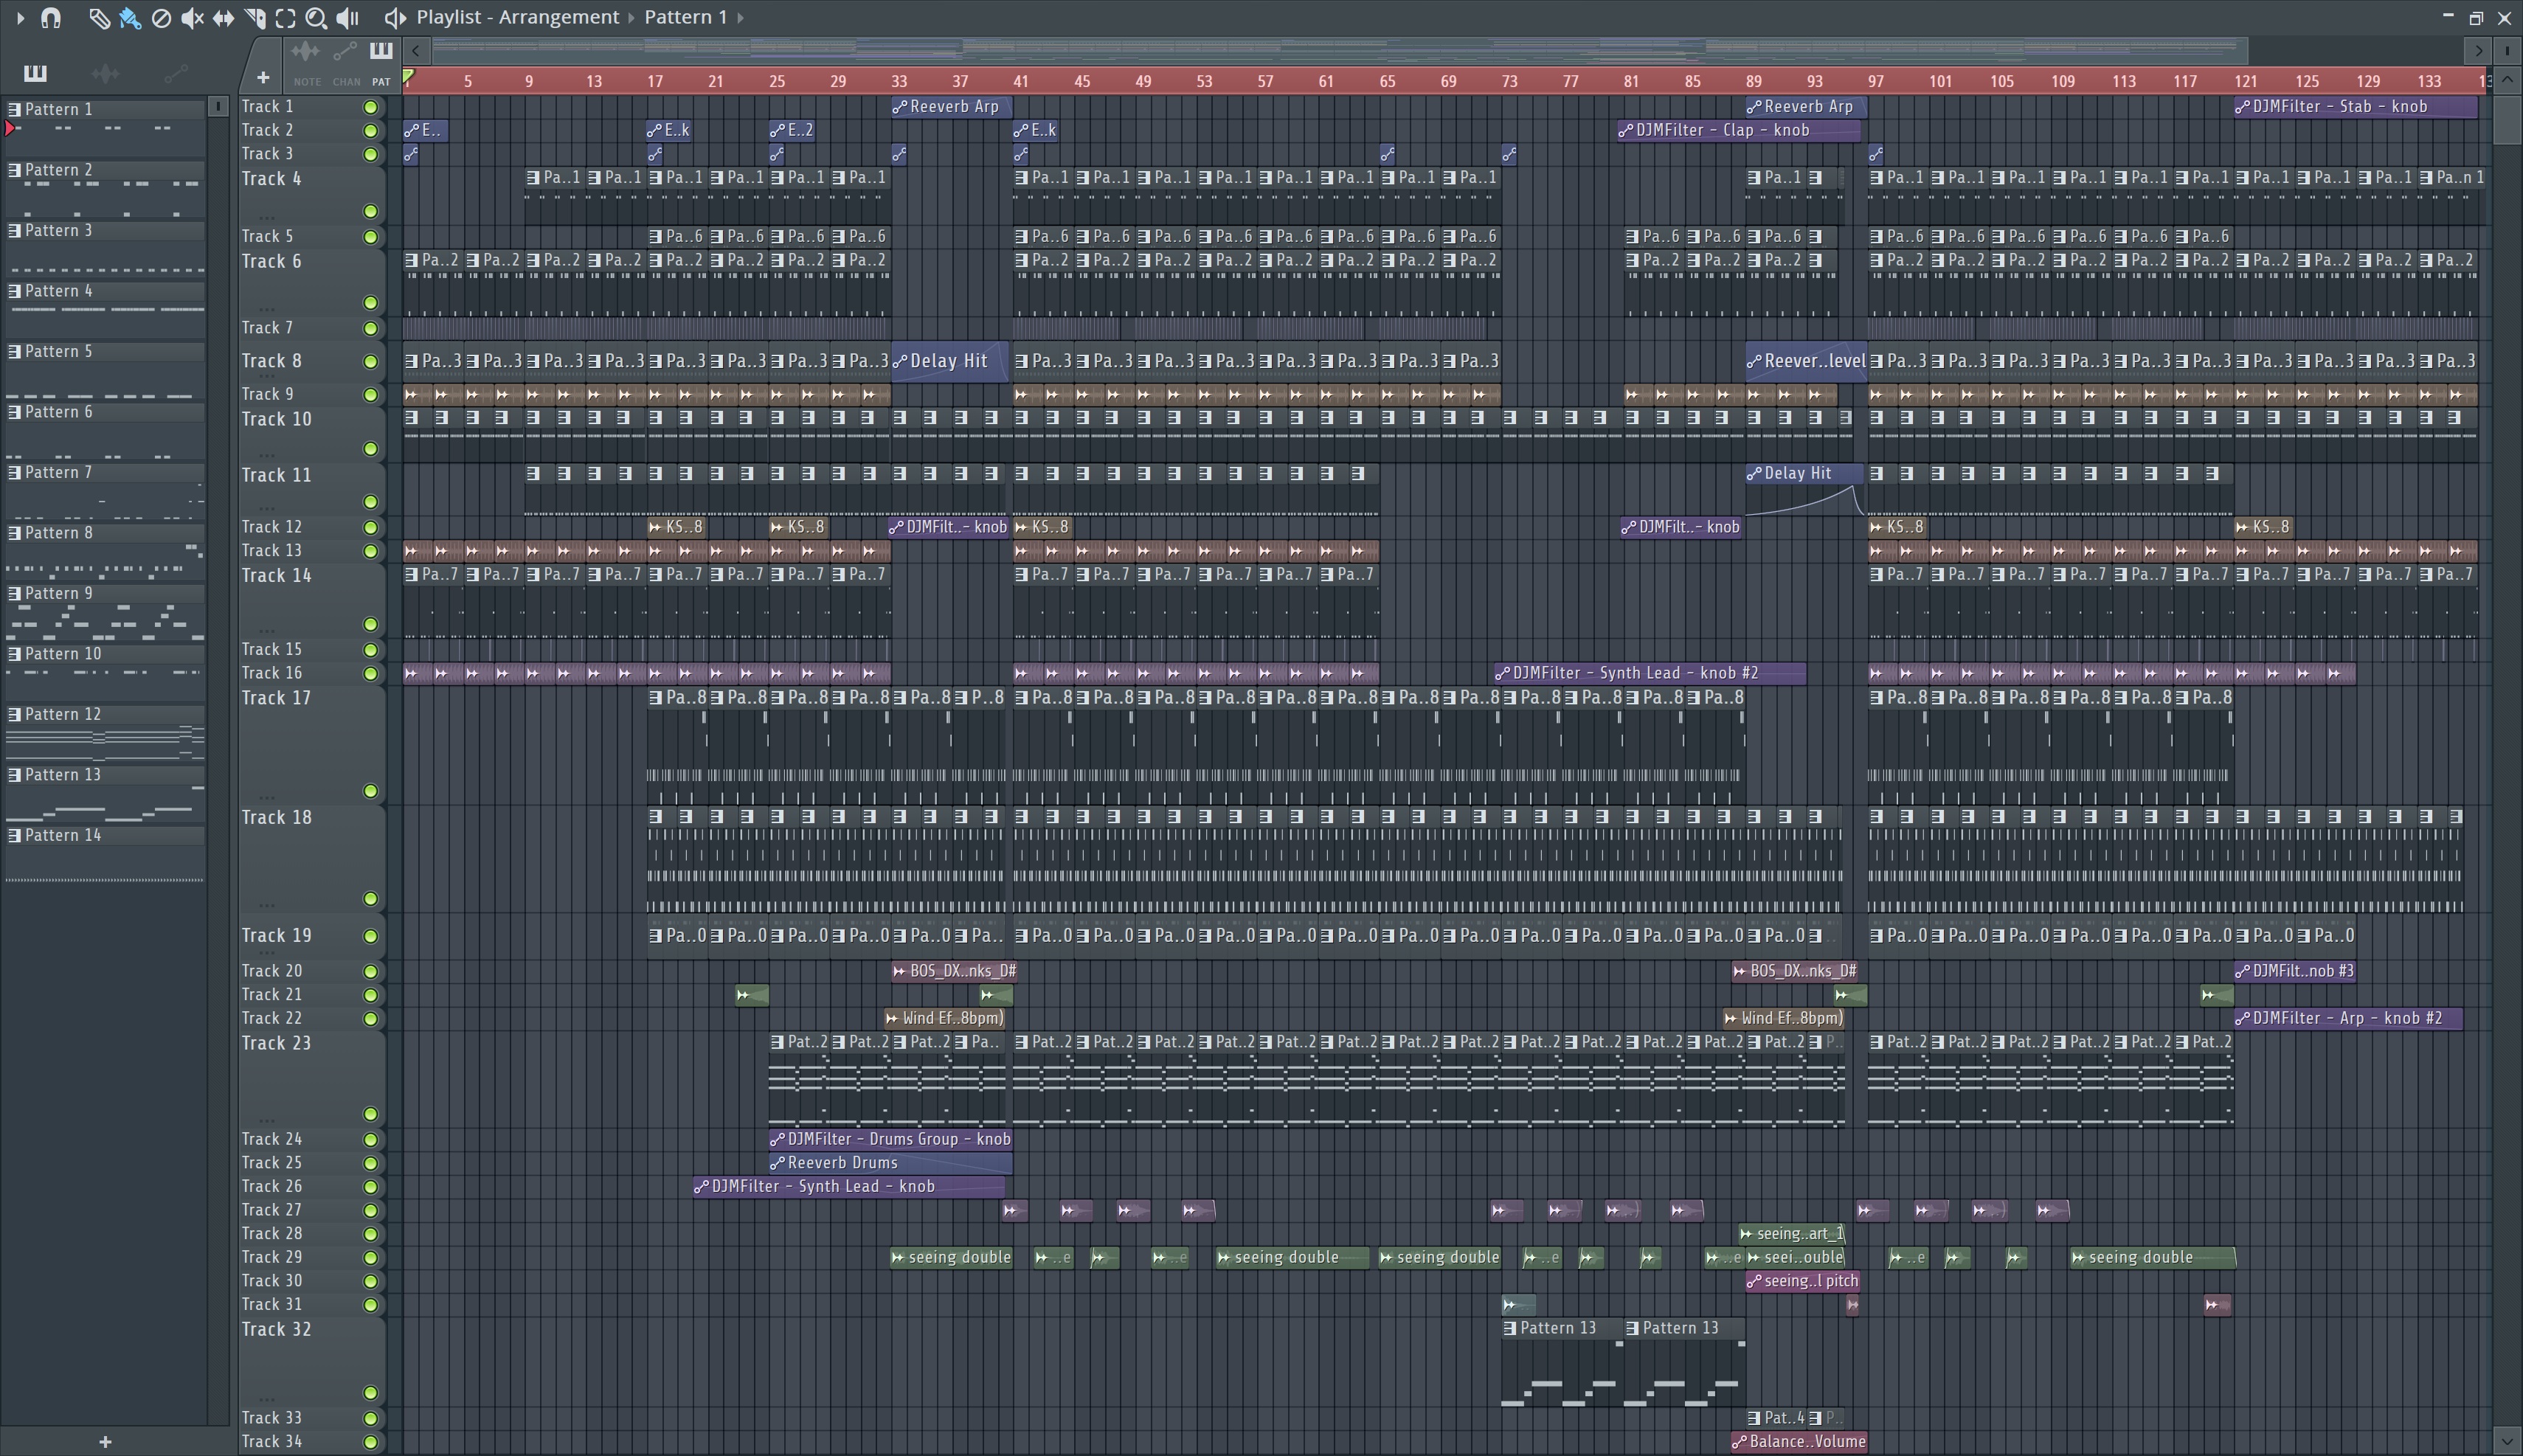Toggle Track 8 mute light

pos(370,361)
